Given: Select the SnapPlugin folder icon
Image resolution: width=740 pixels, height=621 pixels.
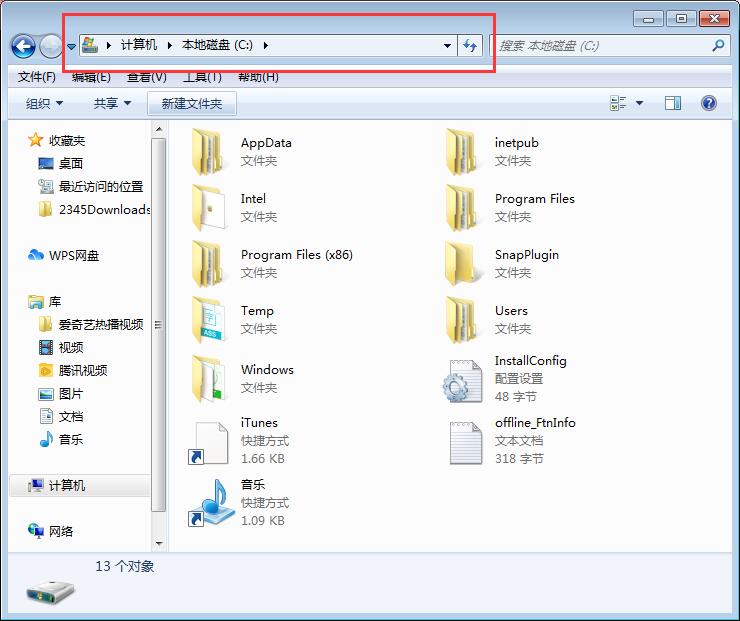Looking at the screenshot, I should point(462,263).
